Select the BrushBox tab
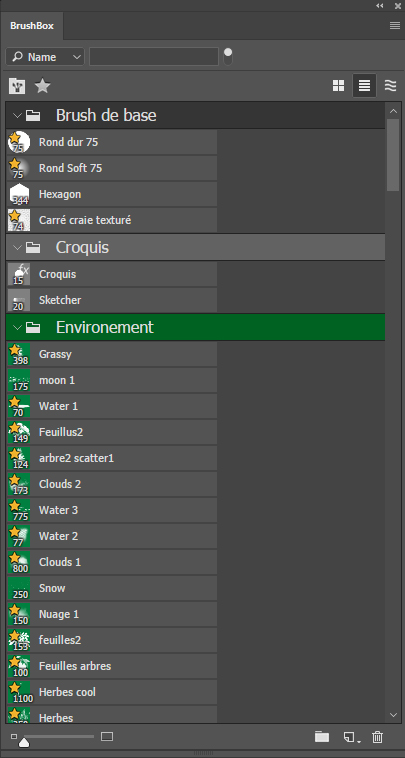Viewport: 405px width, 758px height. pos(32,26)
